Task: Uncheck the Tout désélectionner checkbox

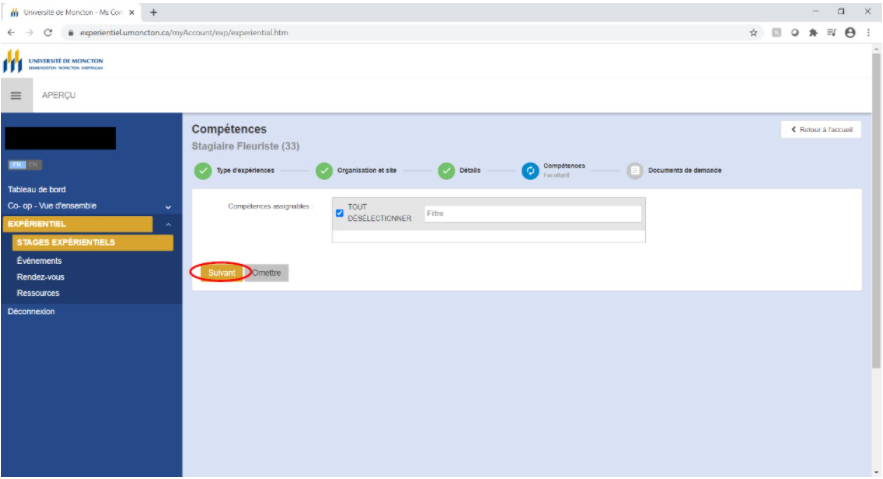Action: pos(340,213)
